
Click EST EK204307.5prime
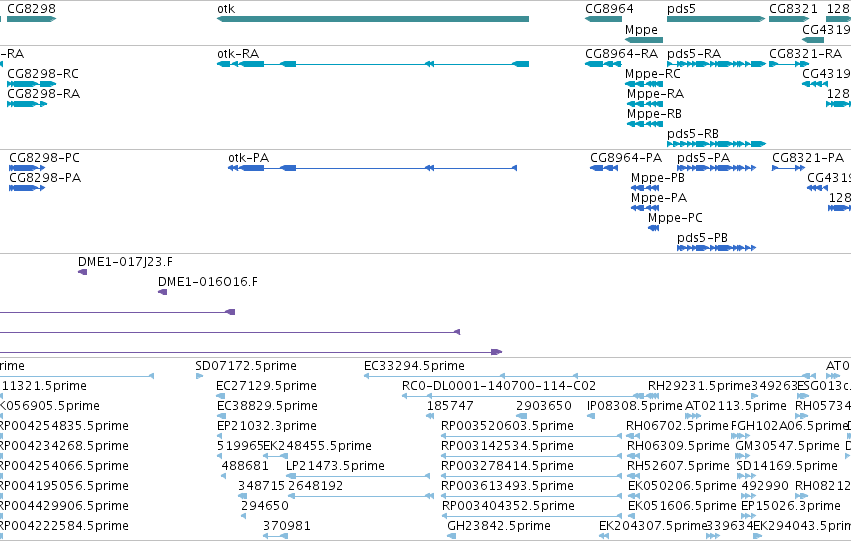(x=604, y=536)
